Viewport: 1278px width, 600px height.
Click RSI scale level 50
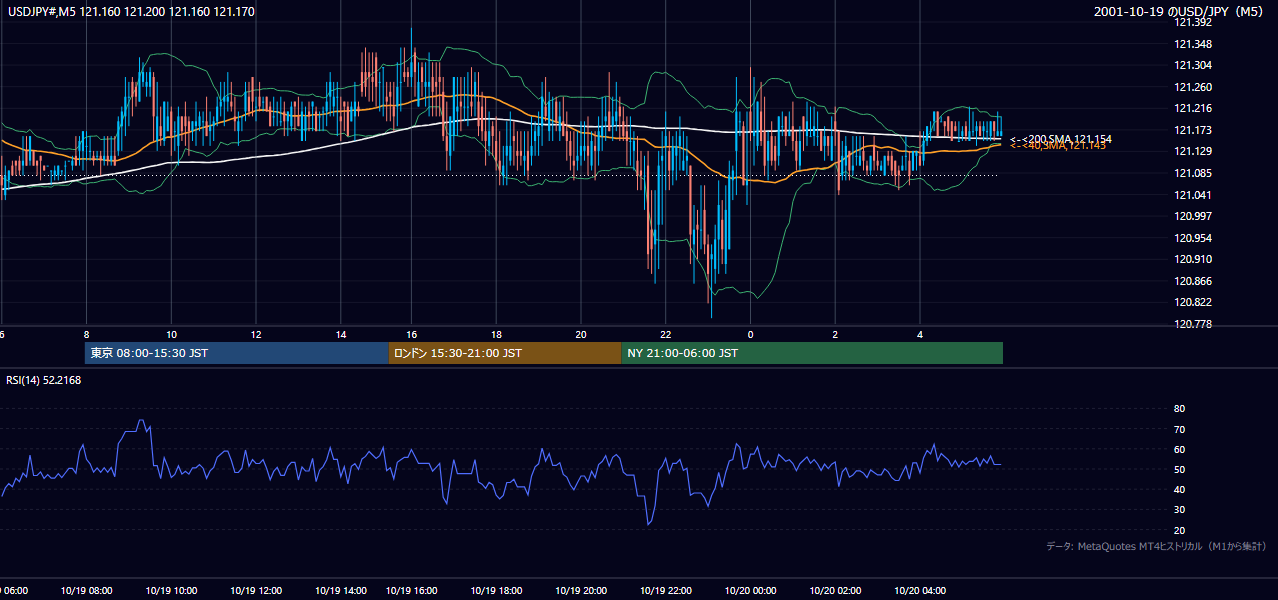(x=1179, y=469)
